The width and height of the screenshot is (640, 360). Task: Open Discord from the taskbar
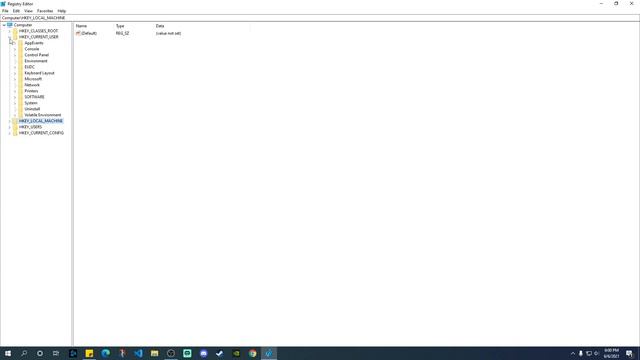tap(204, 353)
